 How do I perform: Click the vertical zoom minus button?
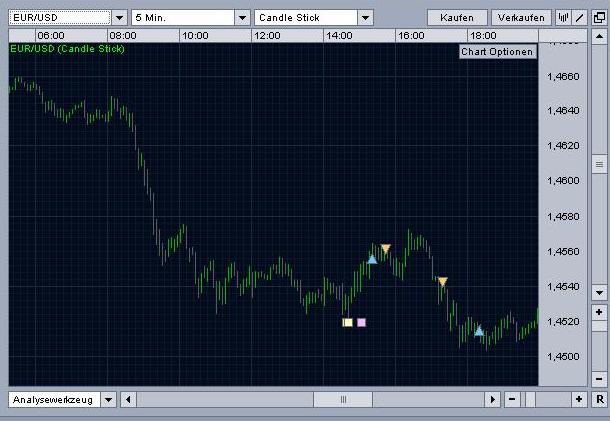pyautogui.click(x=599, y=379)
